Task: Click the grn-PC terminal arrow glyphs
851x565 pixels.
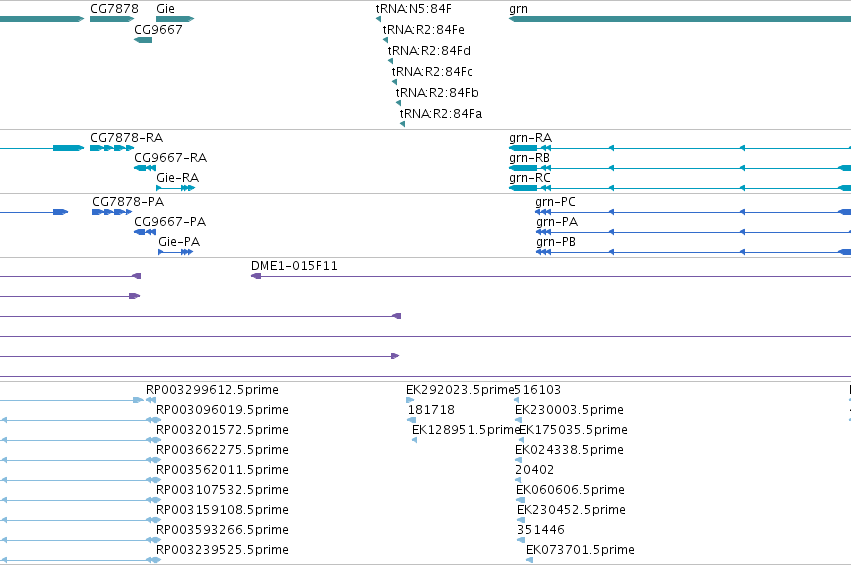Action: 543,212
